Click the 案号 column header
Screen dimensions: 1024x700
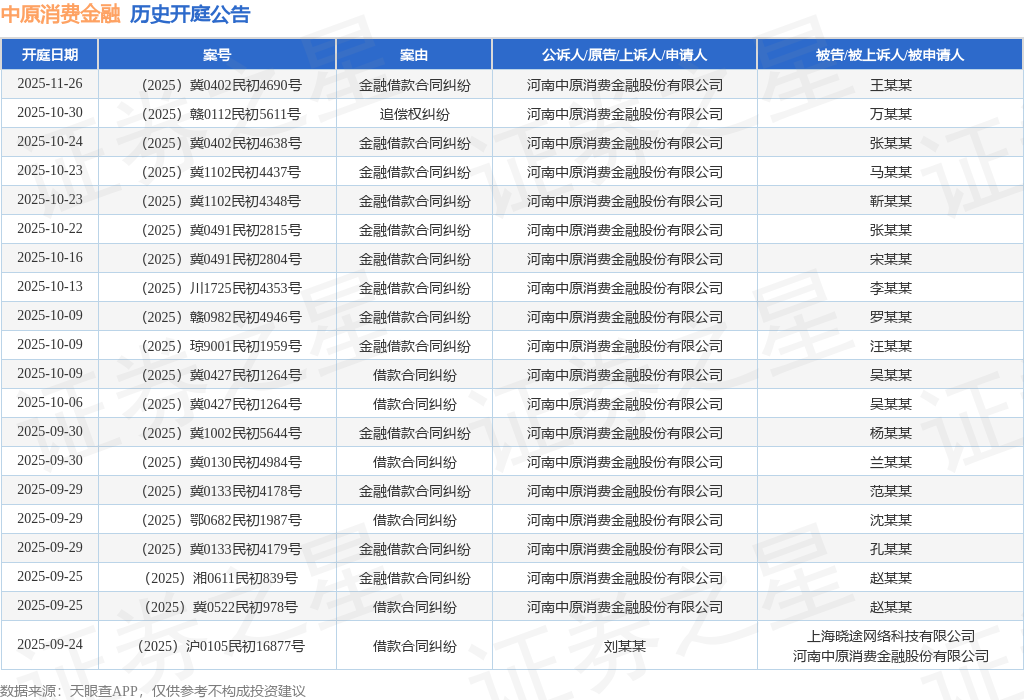[217, 55]
